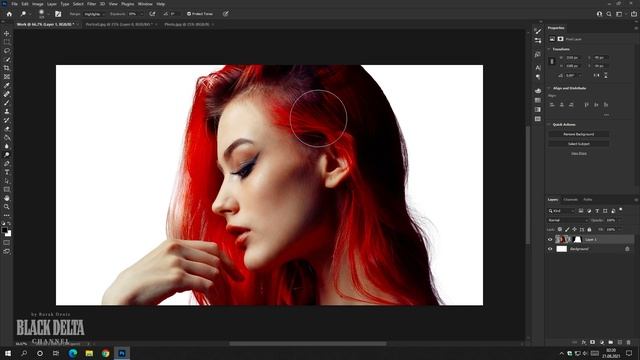Select the Horizontal Type tool
640x360 pixels.
(x=7, y=172)
